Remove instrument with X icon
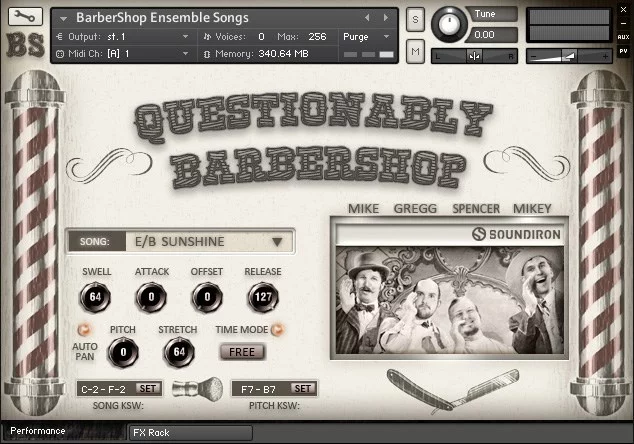This screenshot has height=444, width=634. (x=623, y=10)
